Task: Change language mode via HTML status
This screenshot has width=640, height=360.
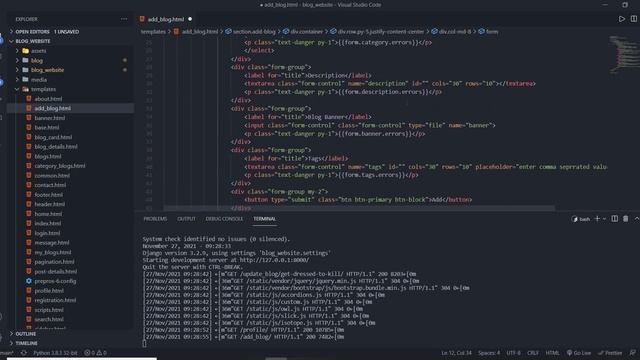Action: pos(552,353)
